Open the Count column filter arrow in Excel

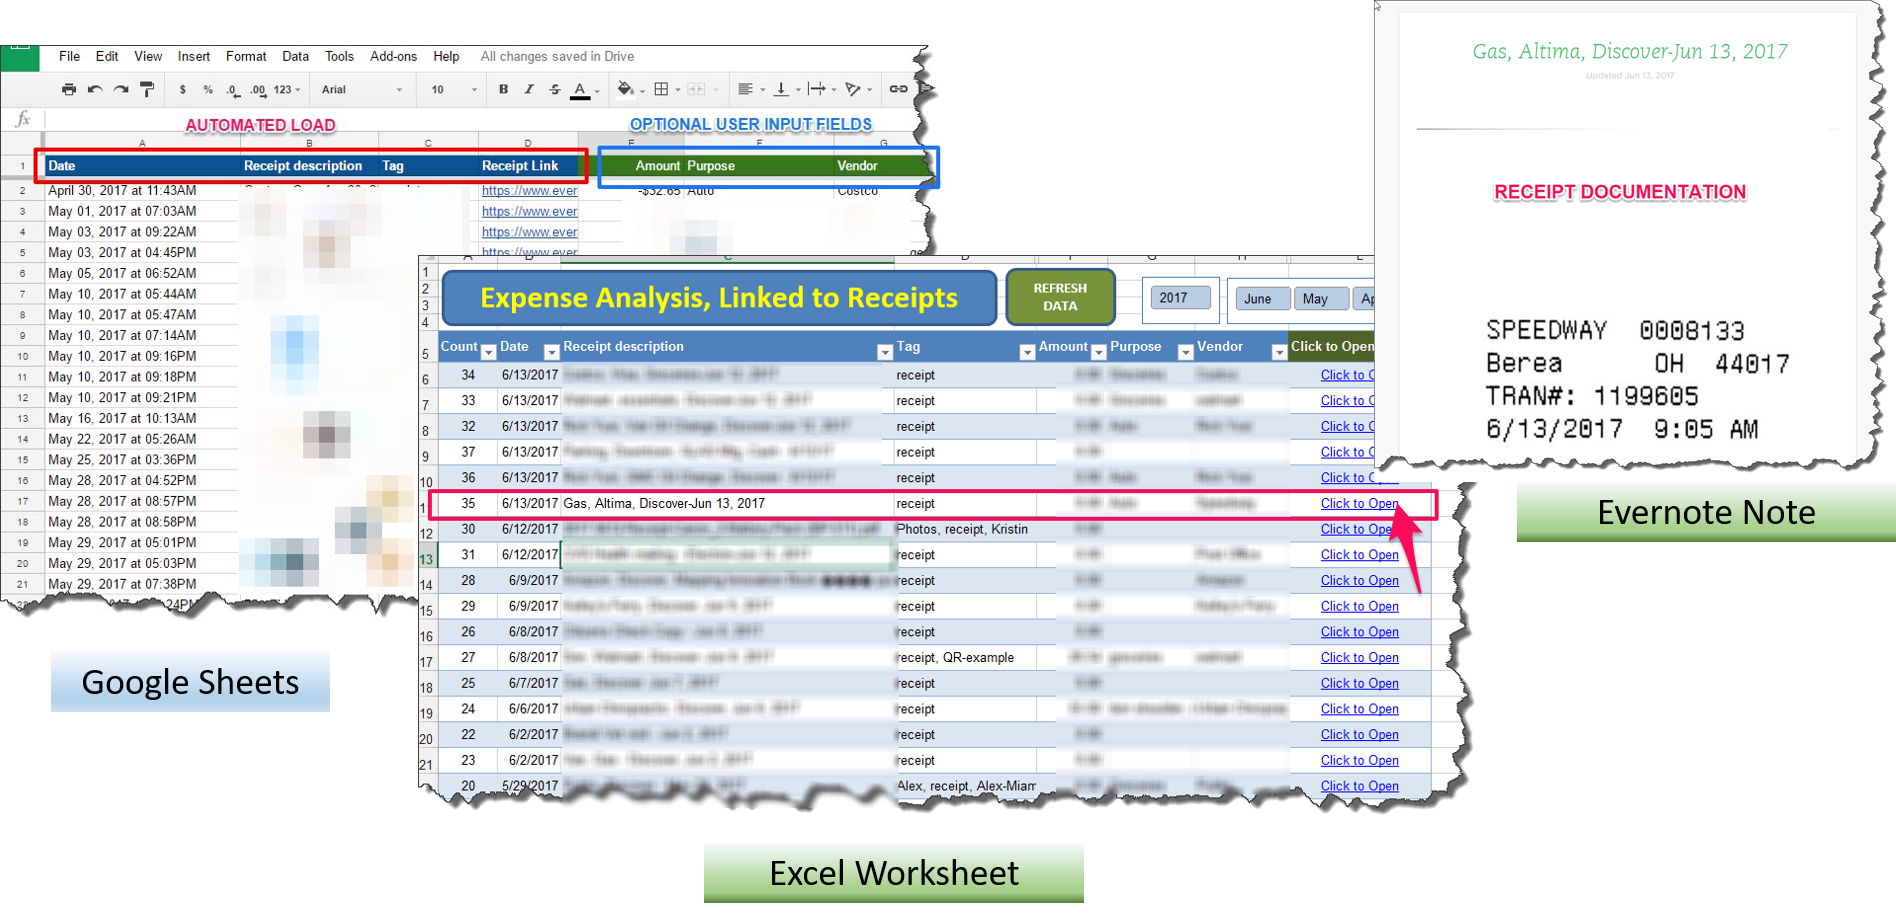click(x=488, y=352)
